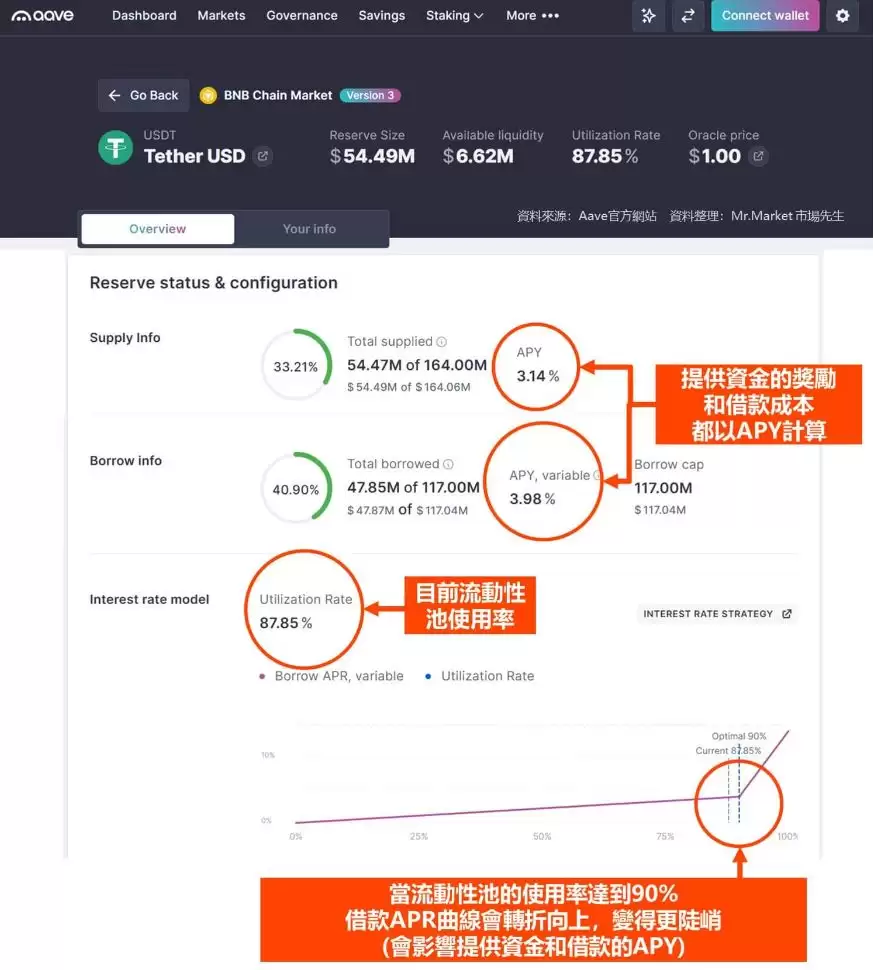The image size is (873, 970).
Task: Open the Governance section
Action: [x=302, y=15]
